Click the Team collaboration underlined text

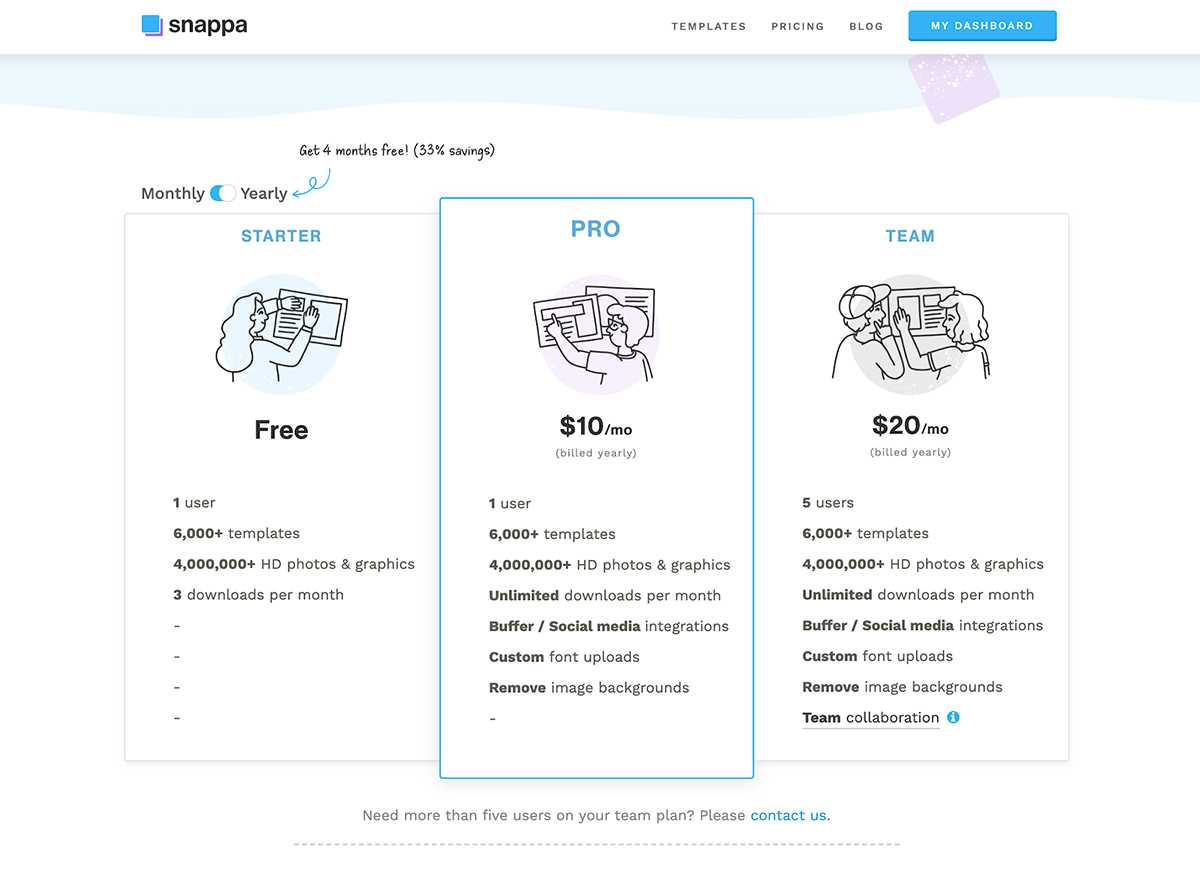click(x=870, y=718)
